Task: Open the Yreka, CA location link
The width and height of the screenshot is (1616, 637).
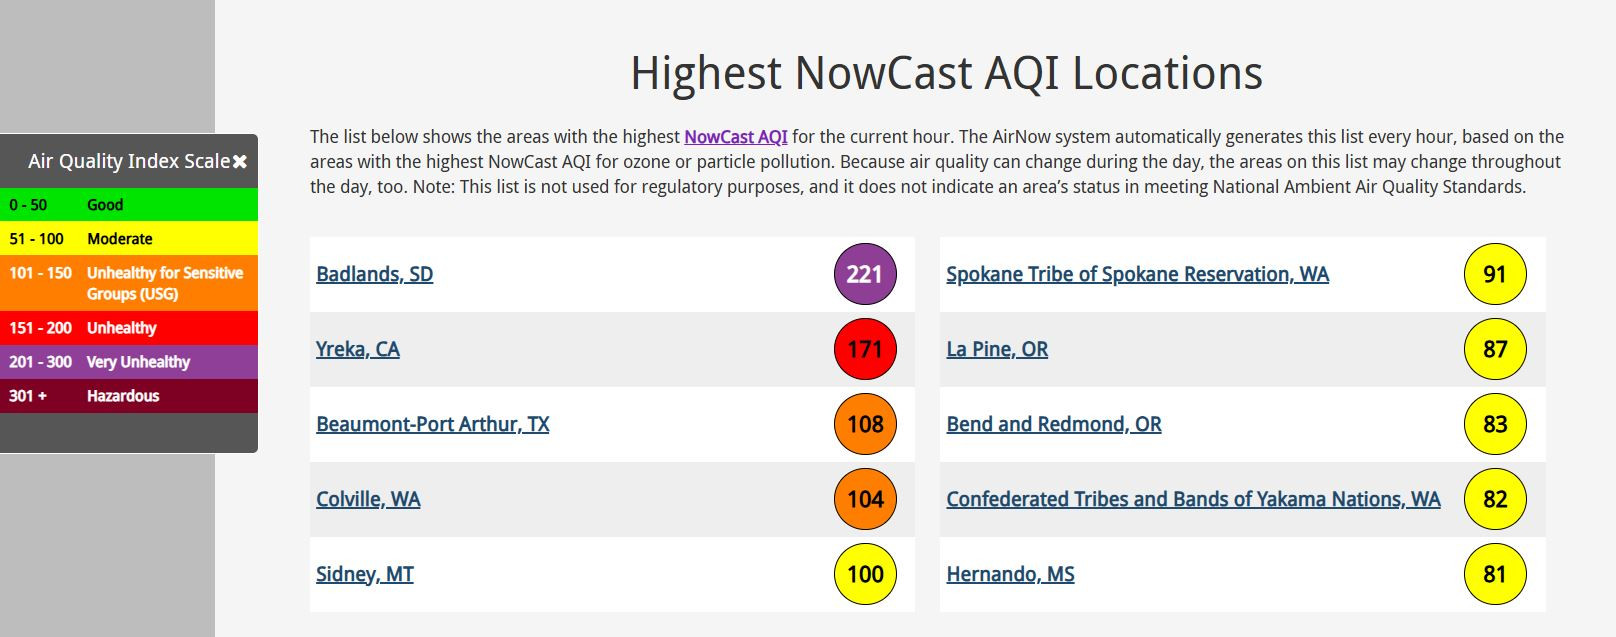Action: pyautogui.click(x=358, y=349)
